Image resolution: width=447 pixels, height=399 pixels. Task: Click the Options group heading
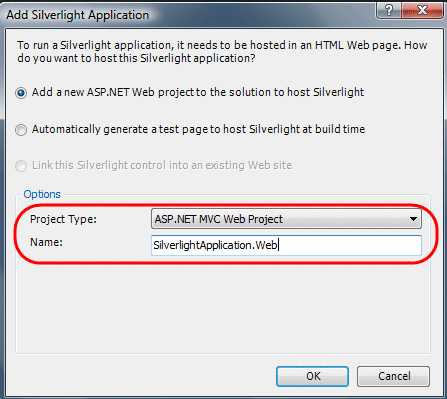point(42,194)
